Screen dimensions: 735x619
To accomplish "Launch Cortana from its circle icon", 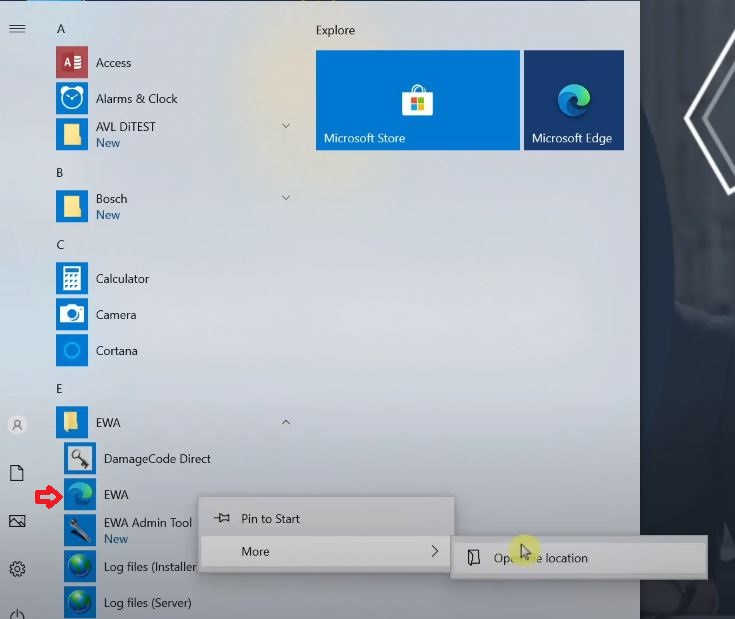I will point(72,350).
